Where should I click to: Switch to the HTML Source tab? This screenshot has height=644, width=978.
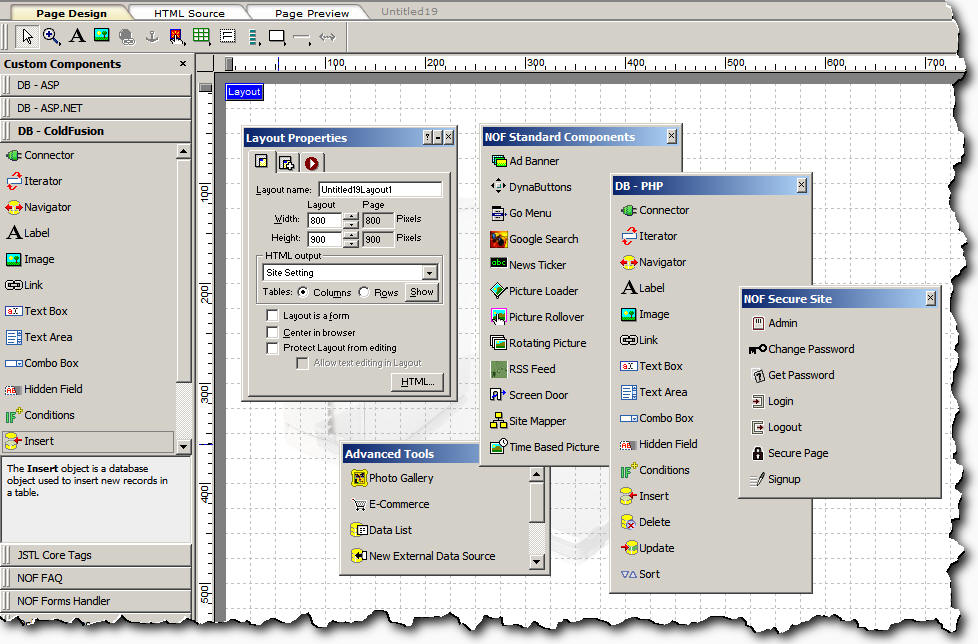[x=189, y=13]
